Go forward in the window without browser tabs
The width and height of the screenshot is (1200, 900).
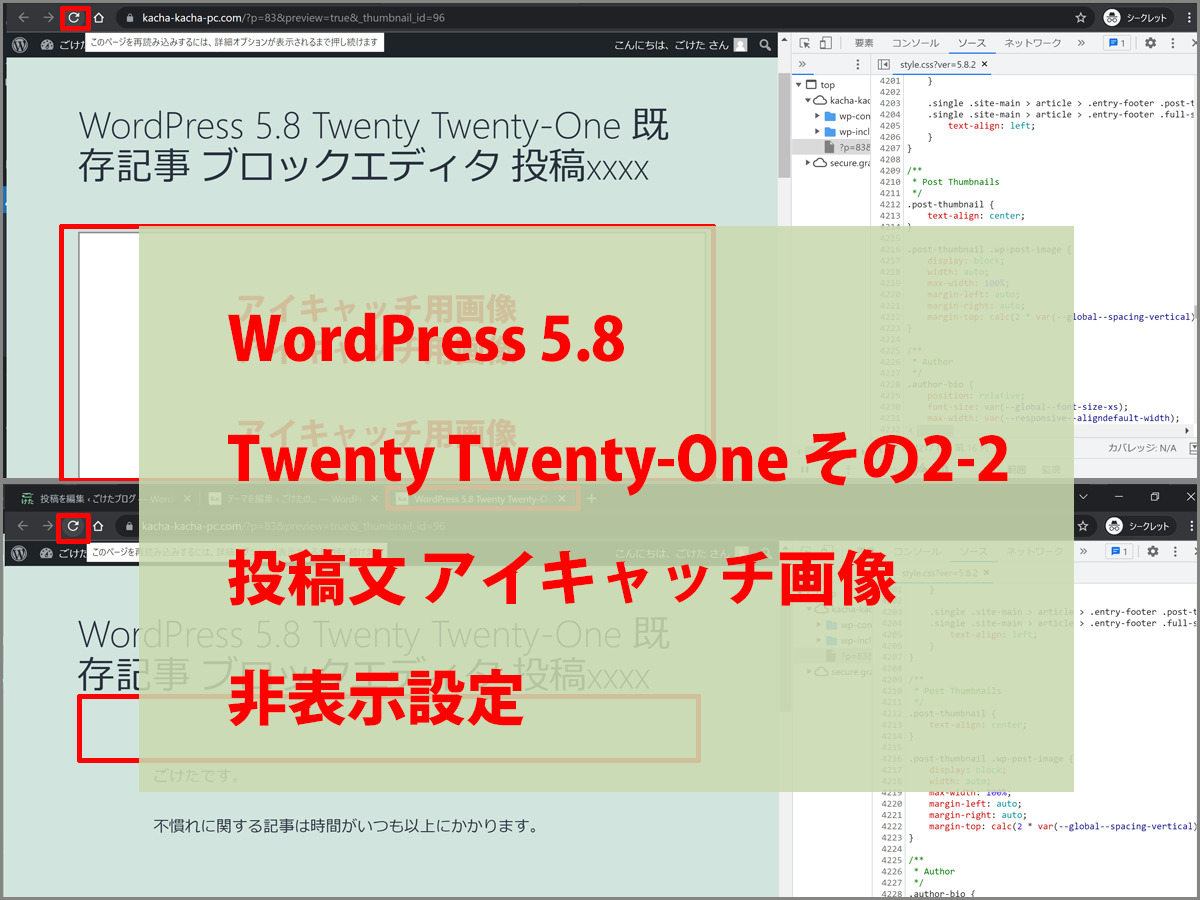click(x=48, y=17)
